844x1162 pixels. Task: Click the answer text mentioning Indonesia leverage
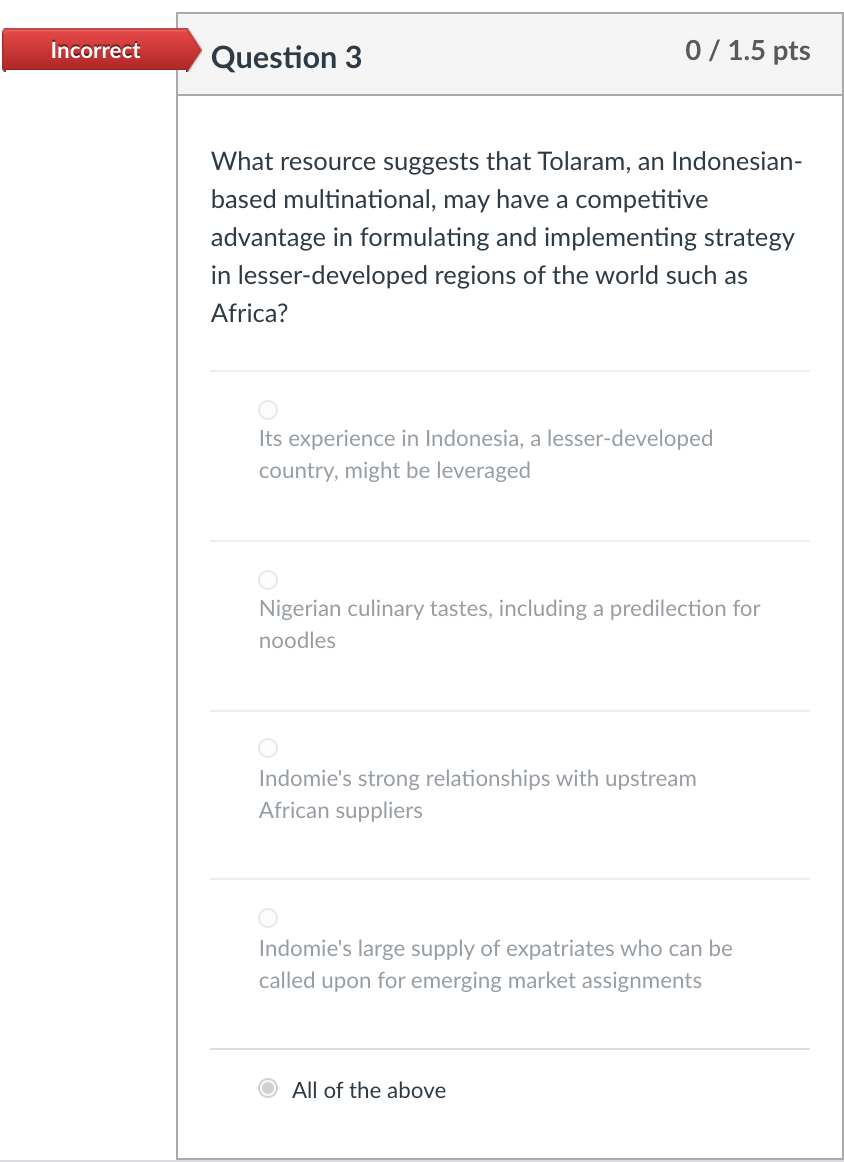tap(486, 454)
